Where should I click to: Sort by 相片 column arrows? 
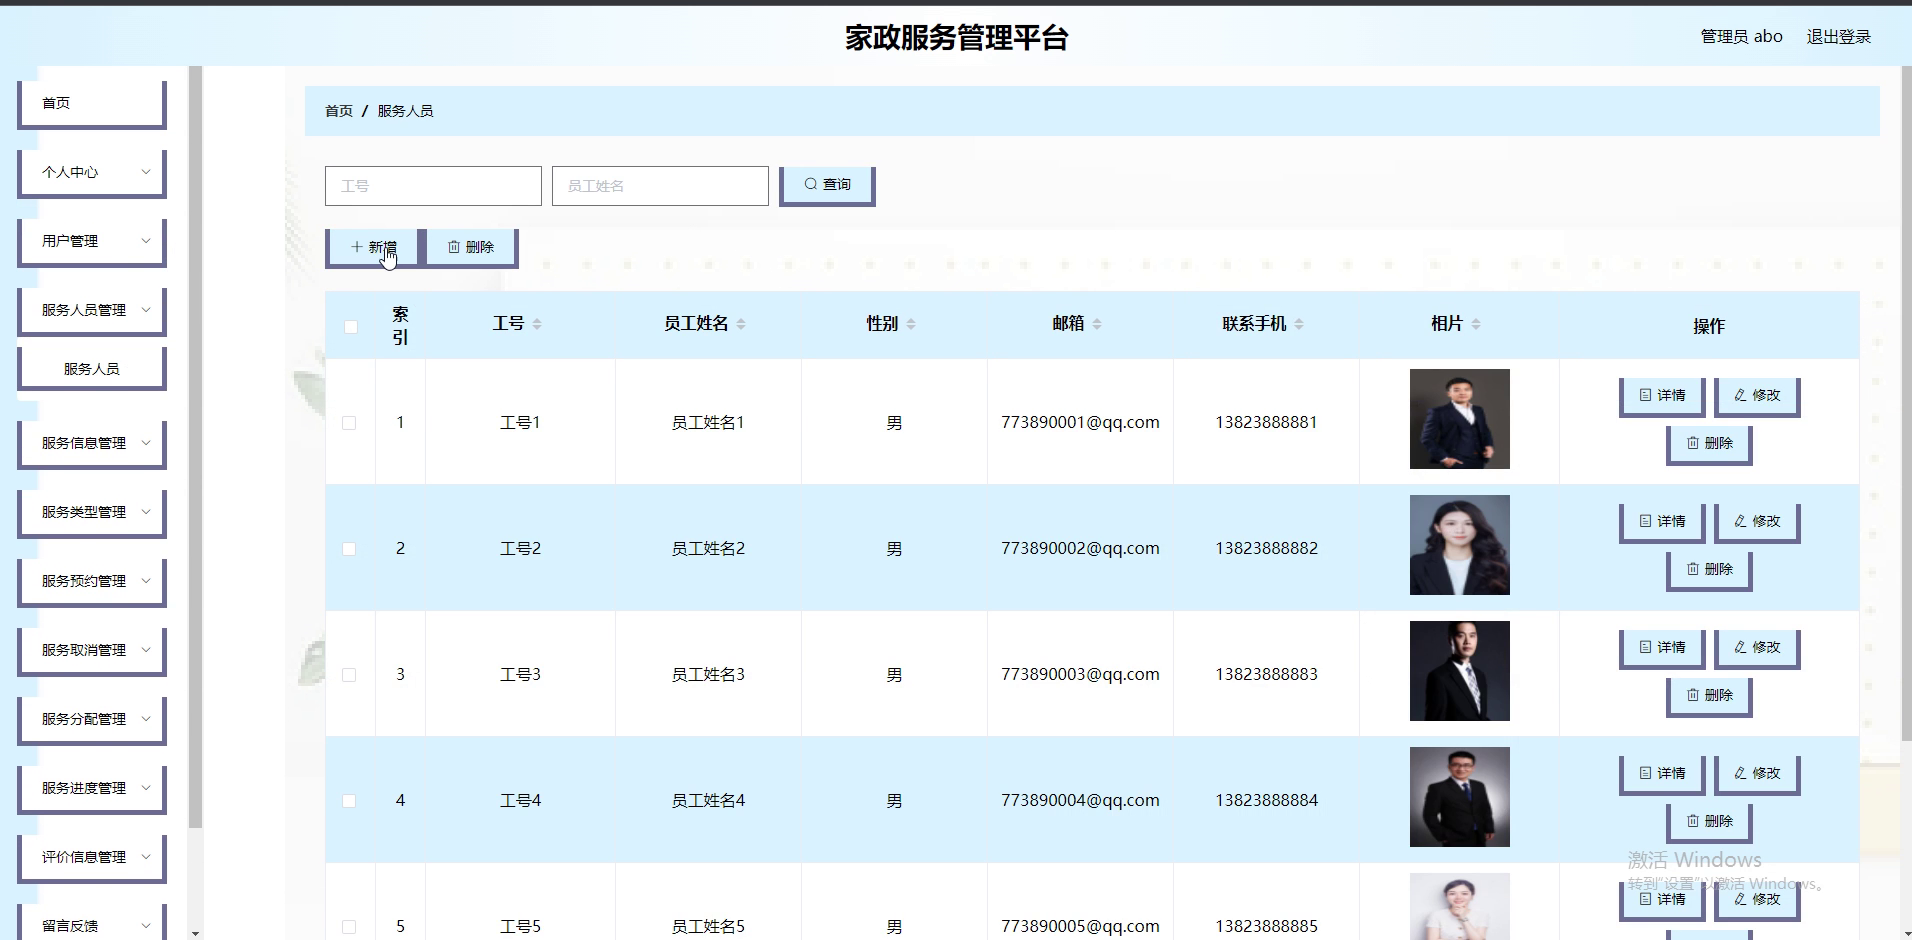pyautogui.click(x=1476, y=324)
